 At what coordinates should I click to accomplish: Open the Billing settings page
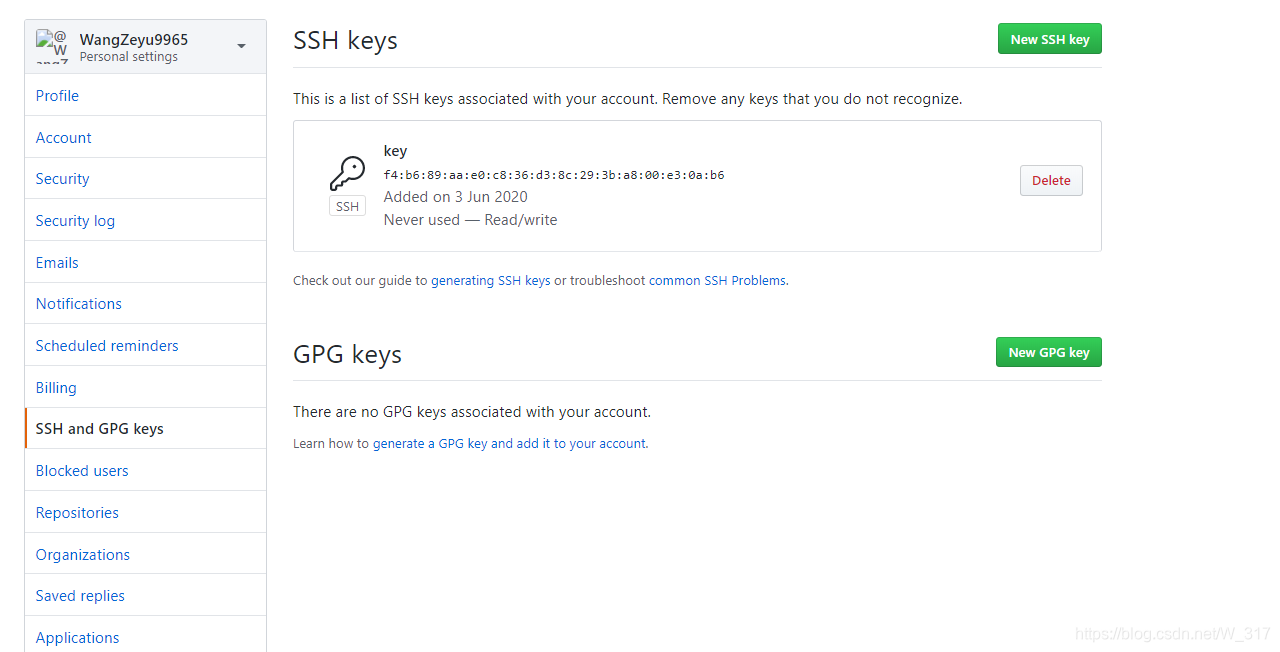[56, 387]
